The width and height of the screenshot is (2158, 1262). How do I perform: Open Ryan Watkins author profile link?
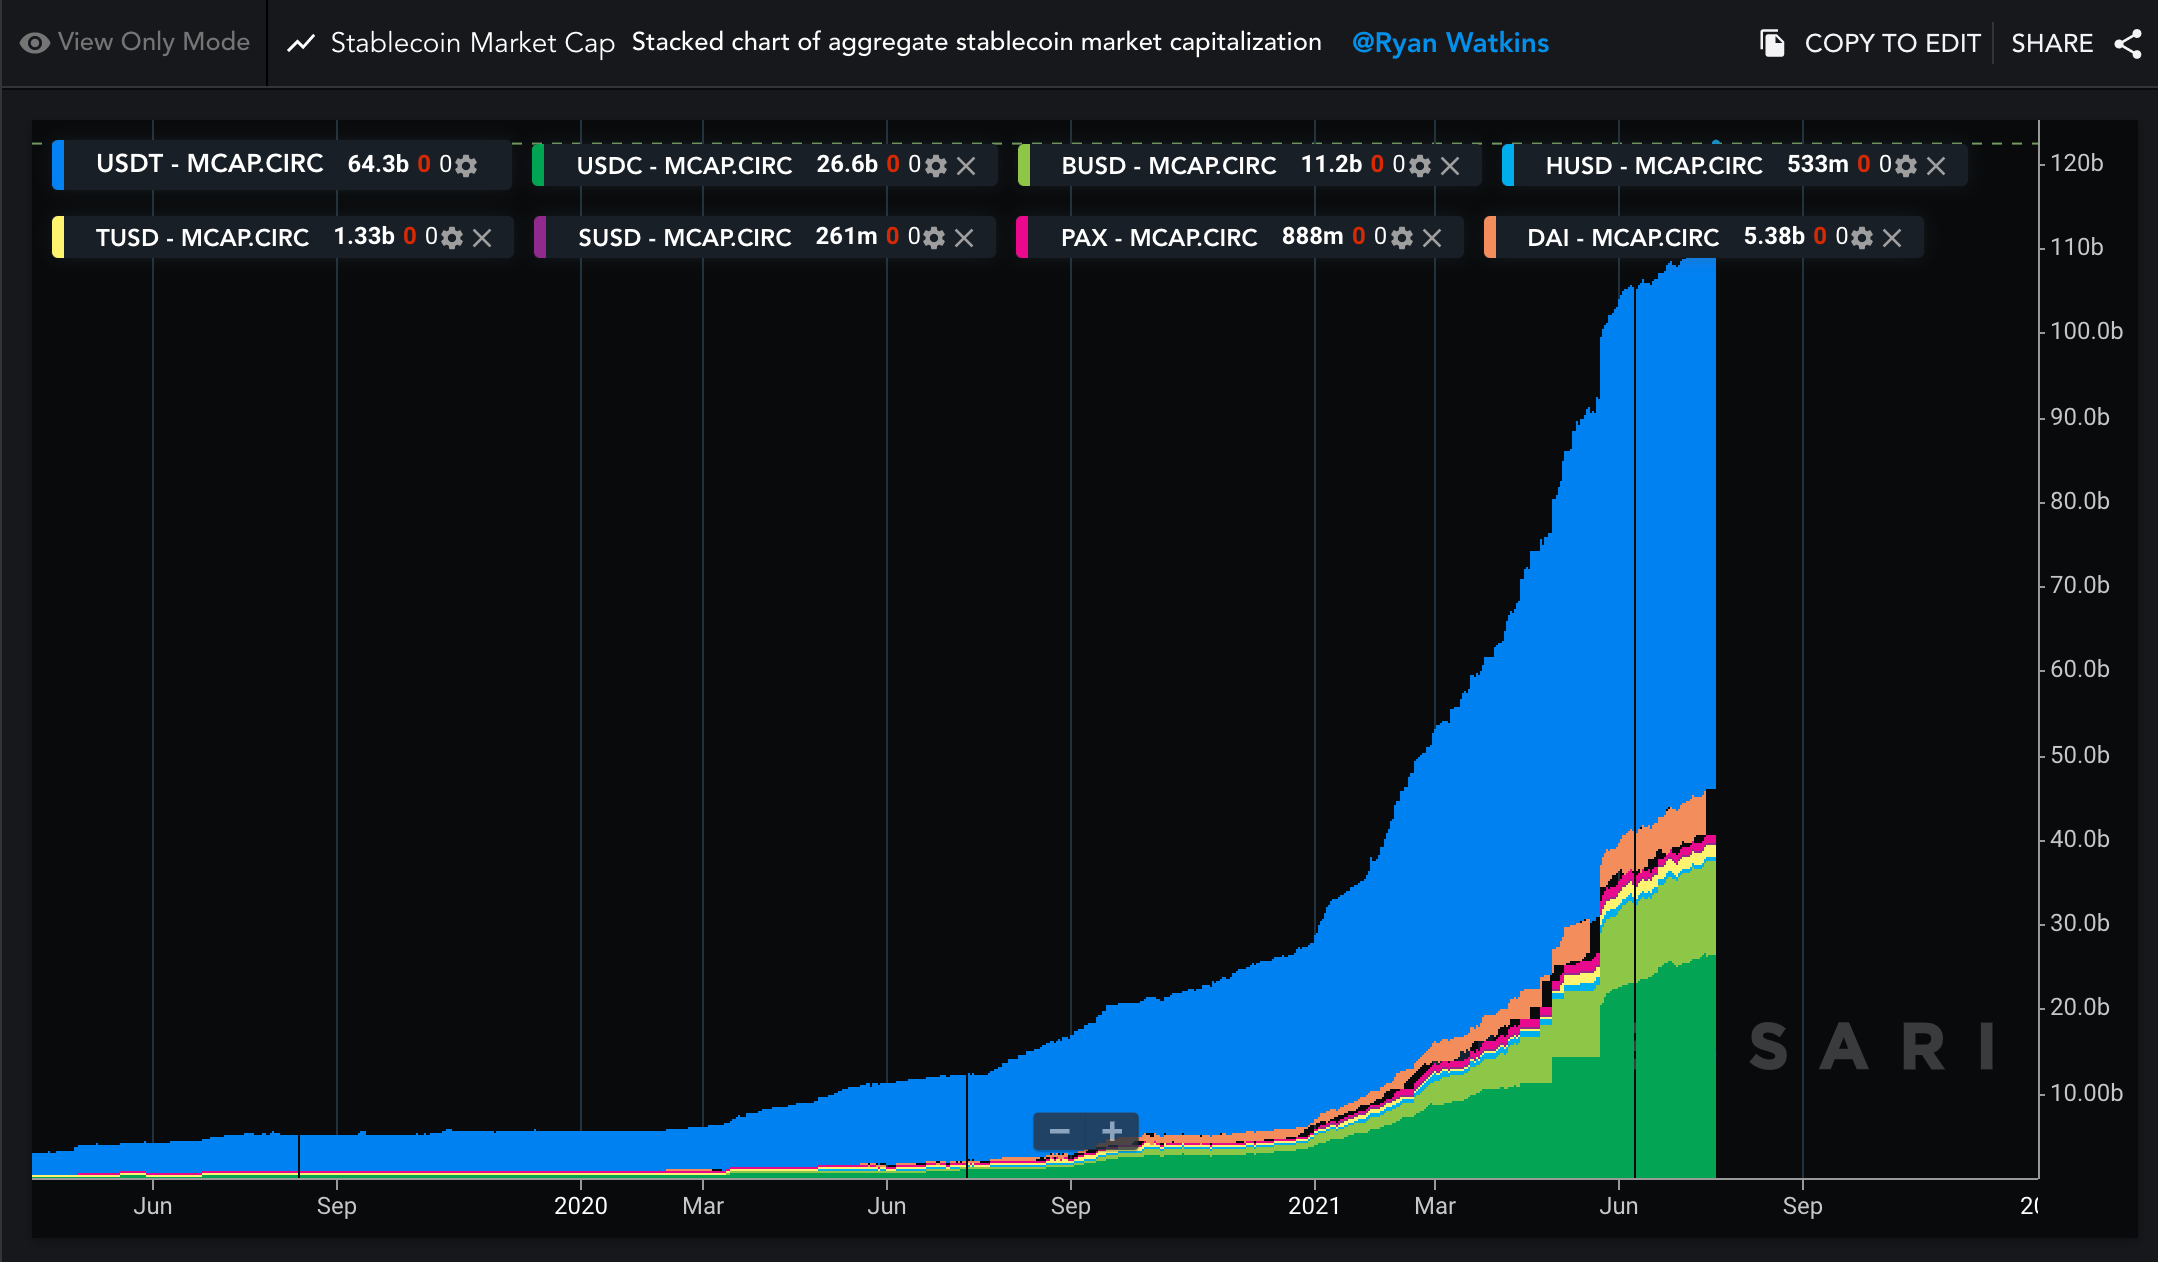coord(1450,43)
